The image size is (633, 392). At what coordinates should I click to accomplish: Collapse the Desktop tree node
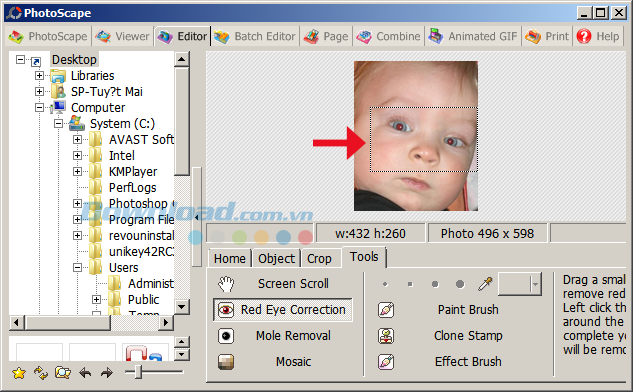click(20, 60)
